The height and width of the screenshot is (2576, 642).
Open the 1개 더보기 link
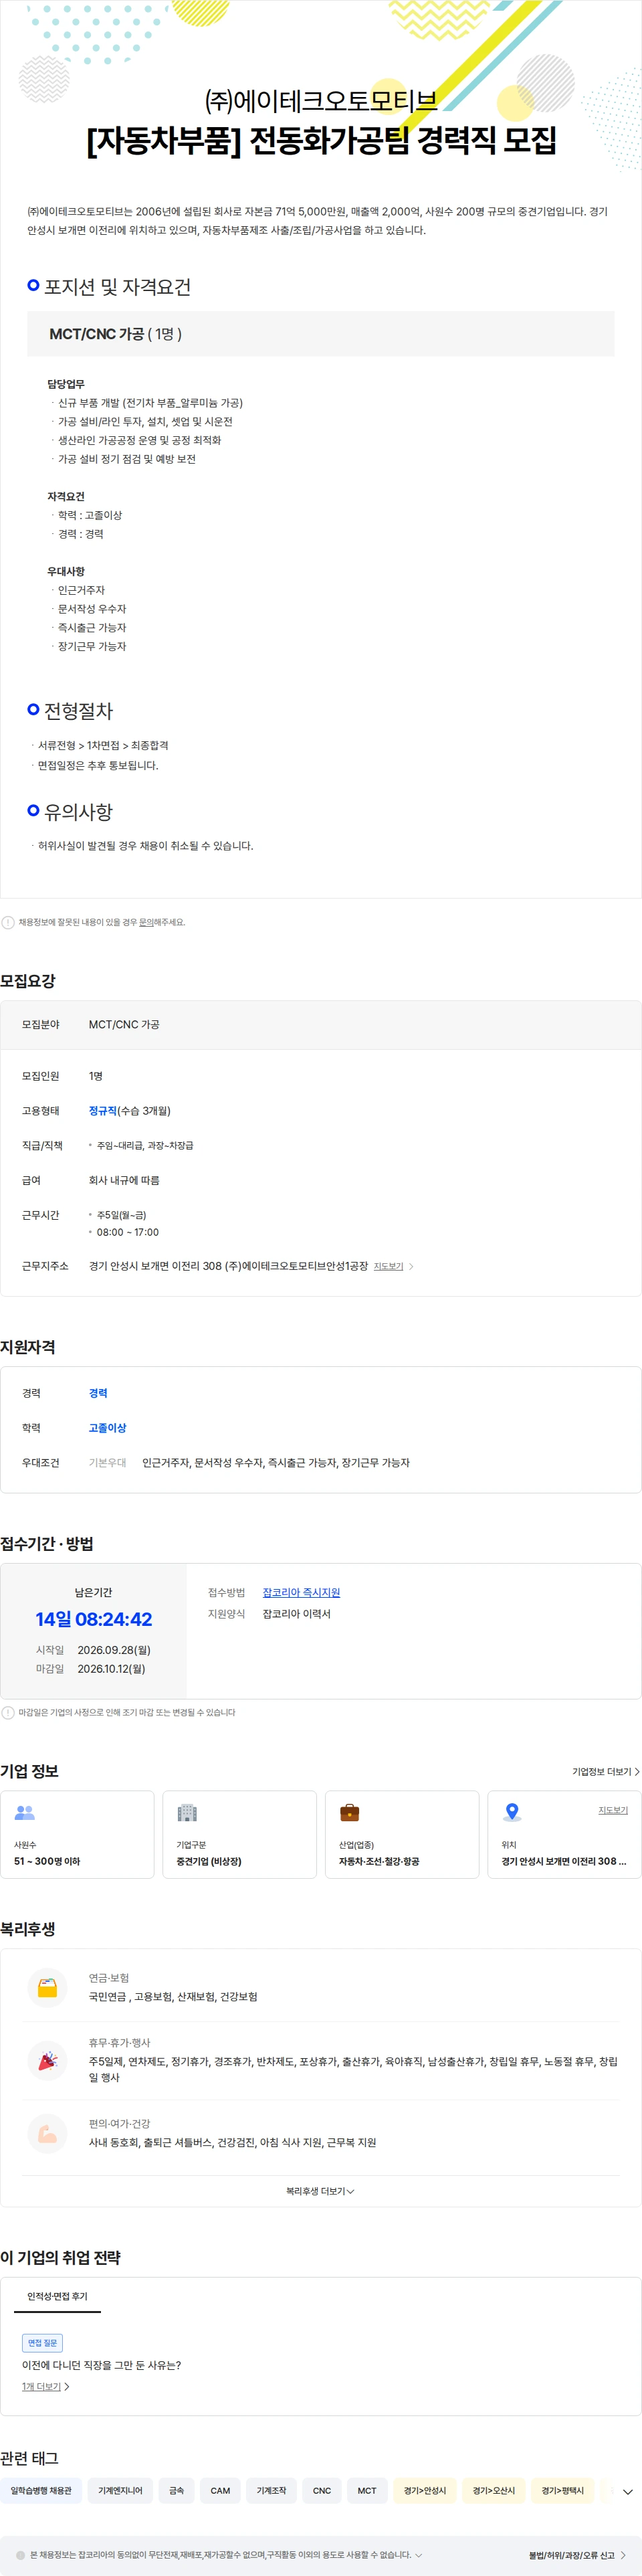(45, 2386)
